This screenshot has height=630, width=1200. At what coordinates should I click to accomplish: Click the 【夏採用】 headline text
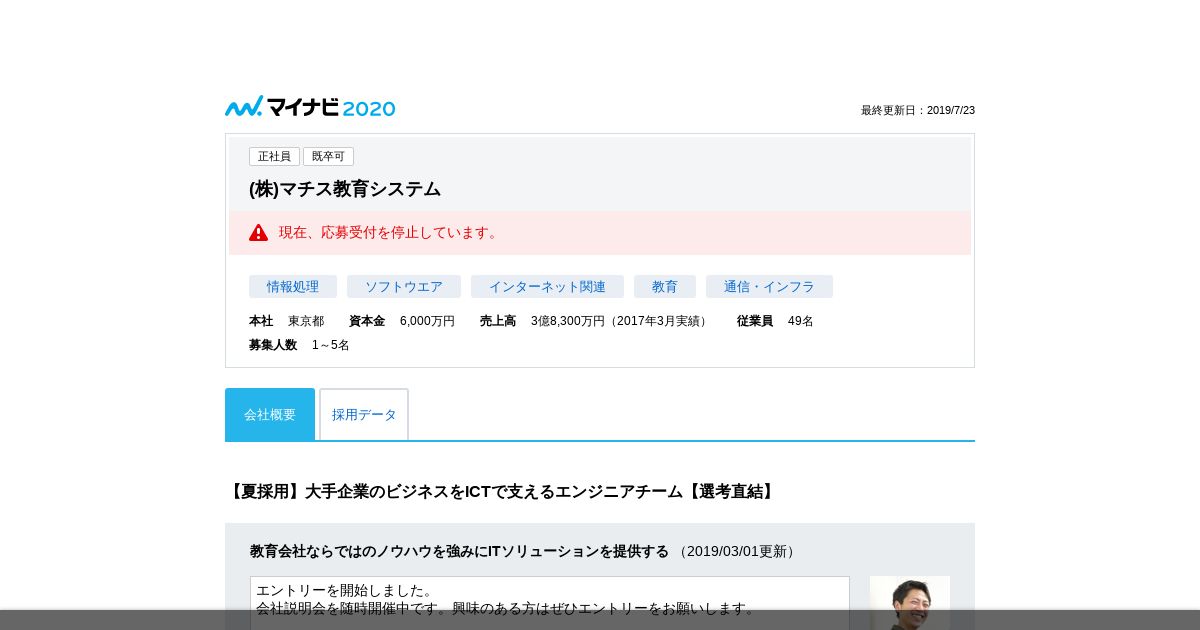[x=502, y=492]
